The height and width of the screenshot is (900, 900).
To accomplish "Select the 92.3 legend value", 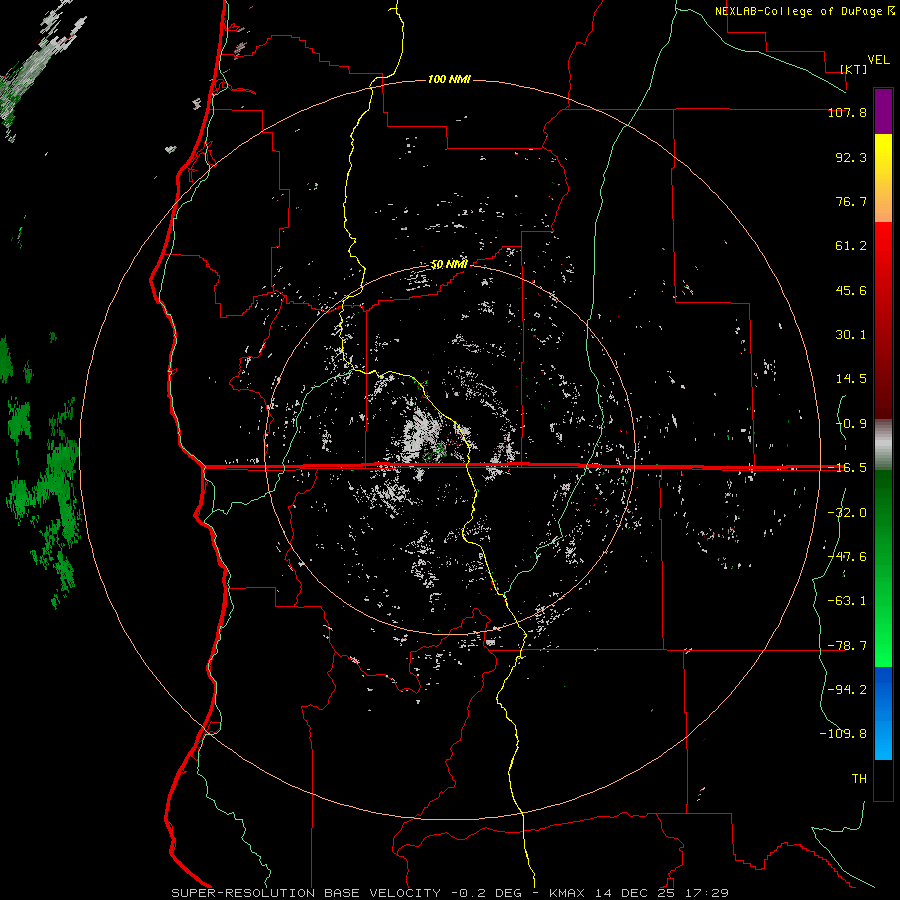I will pyautogui.click(x=851, y=157).
